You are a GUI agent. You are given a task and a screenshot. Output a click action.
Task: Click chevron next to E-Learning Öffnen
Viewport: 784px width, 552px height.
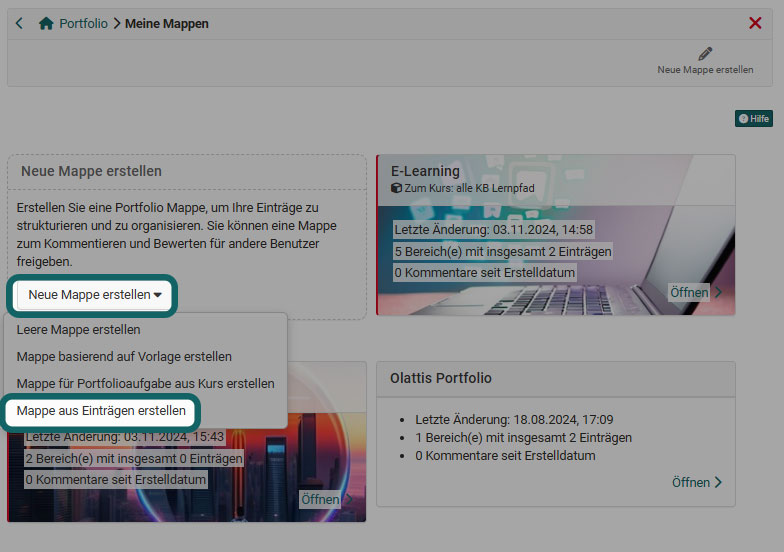pos(718,292)
